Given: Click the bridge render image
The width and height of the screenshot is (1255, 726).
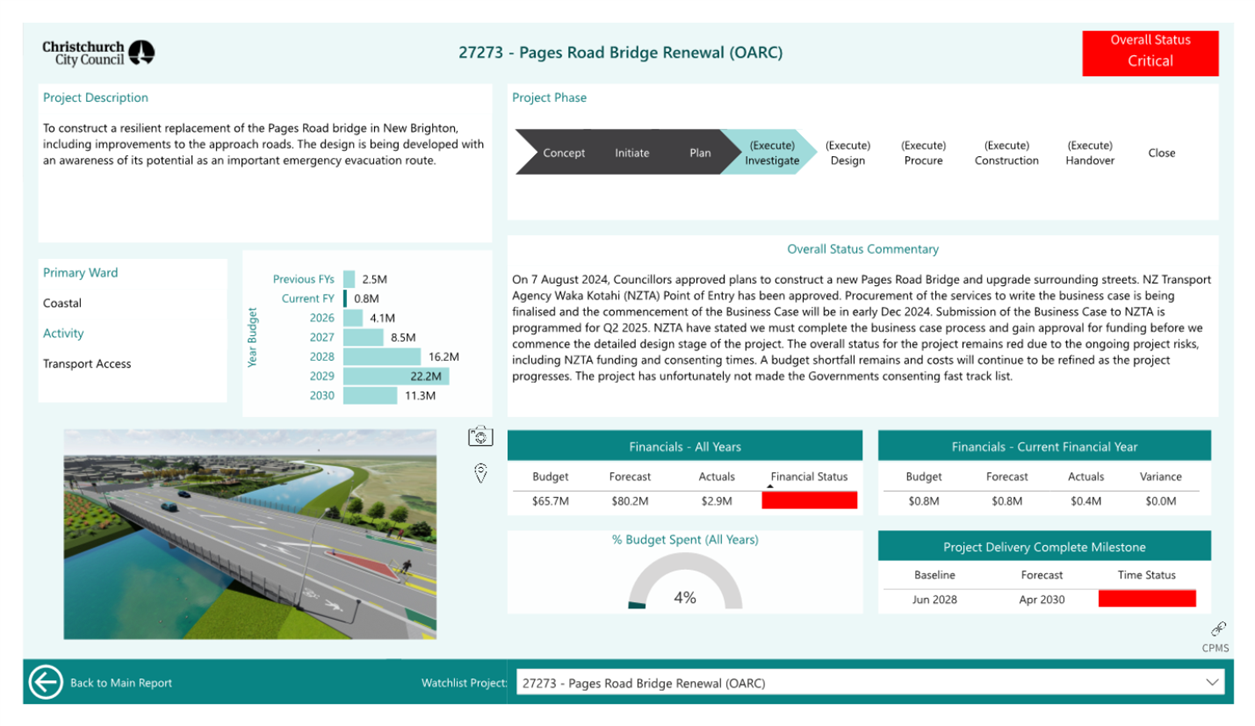Looking at the screenshot, I should [250, 534].
